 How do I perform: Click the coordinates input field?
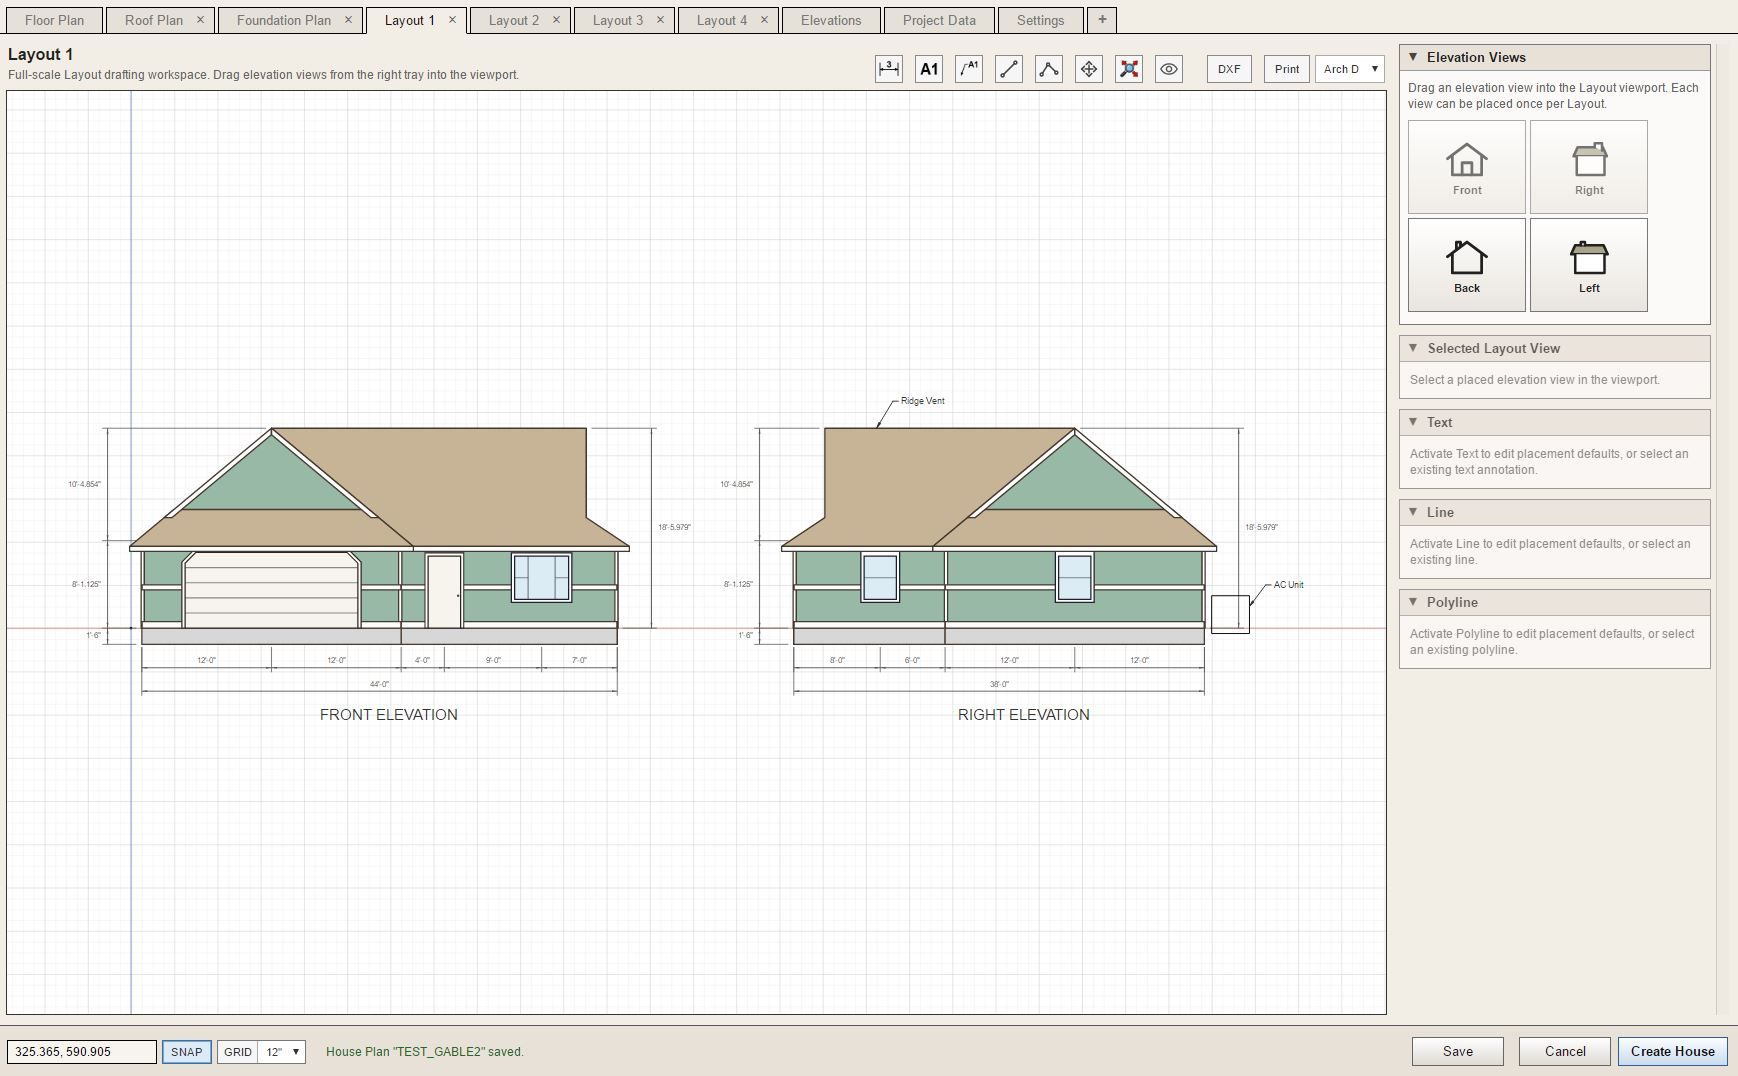[82, 1052]
